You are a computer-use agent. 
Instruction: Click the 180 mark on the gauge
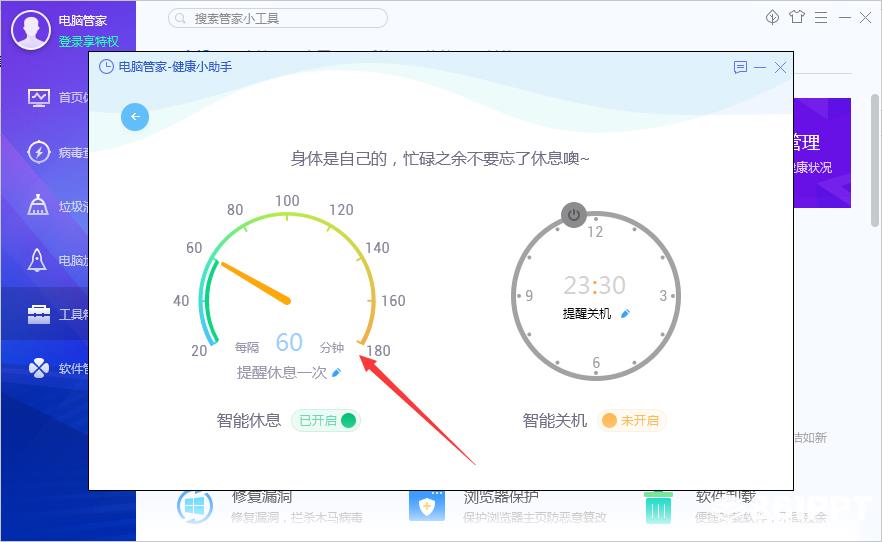pos(378,351)
